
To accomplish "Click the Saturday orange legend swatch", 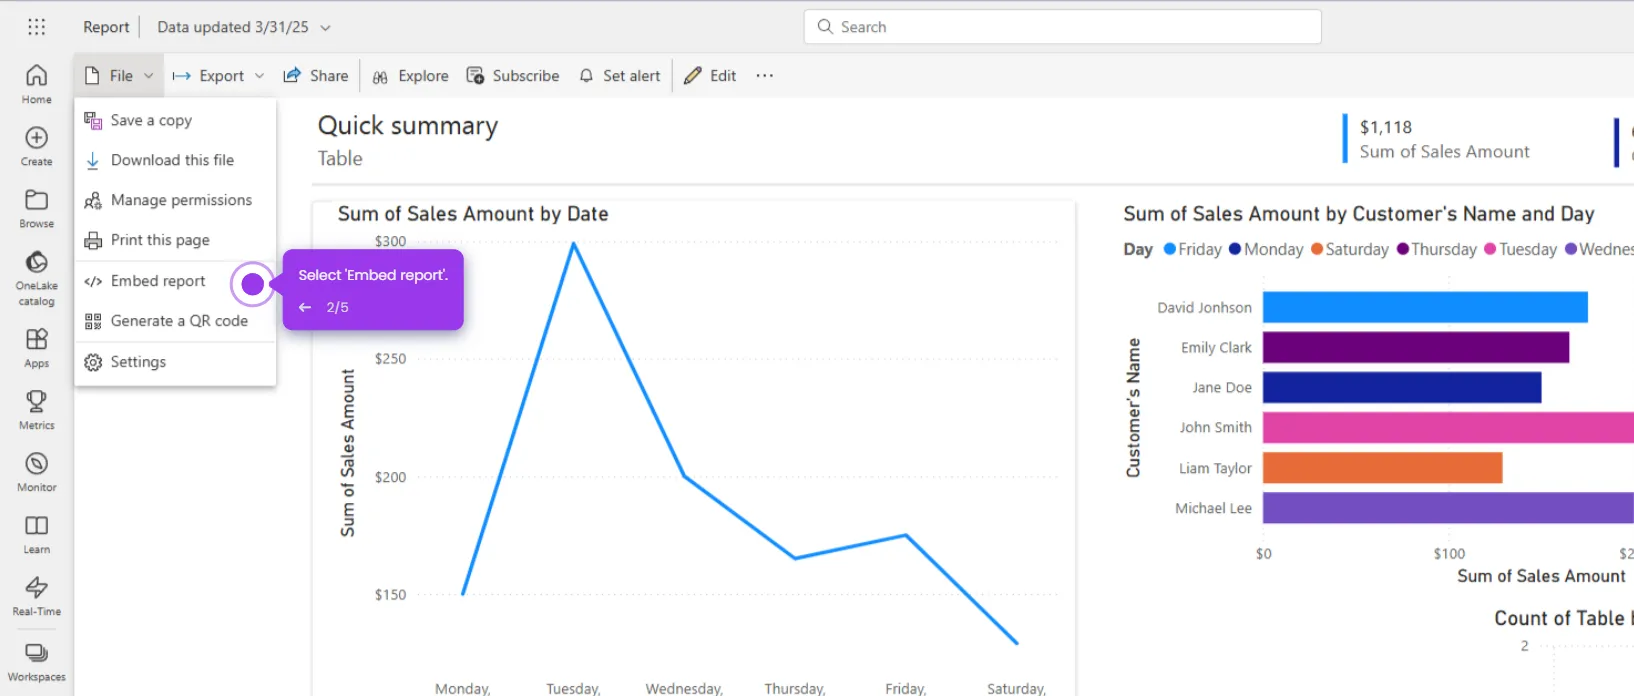I will click(1317, 249).
